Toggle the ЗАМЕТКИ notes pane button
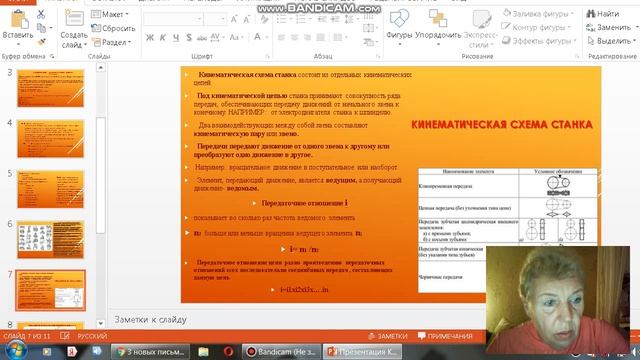Image resolution: width=640 pixels, height=360 pixels. coord(388,336)
